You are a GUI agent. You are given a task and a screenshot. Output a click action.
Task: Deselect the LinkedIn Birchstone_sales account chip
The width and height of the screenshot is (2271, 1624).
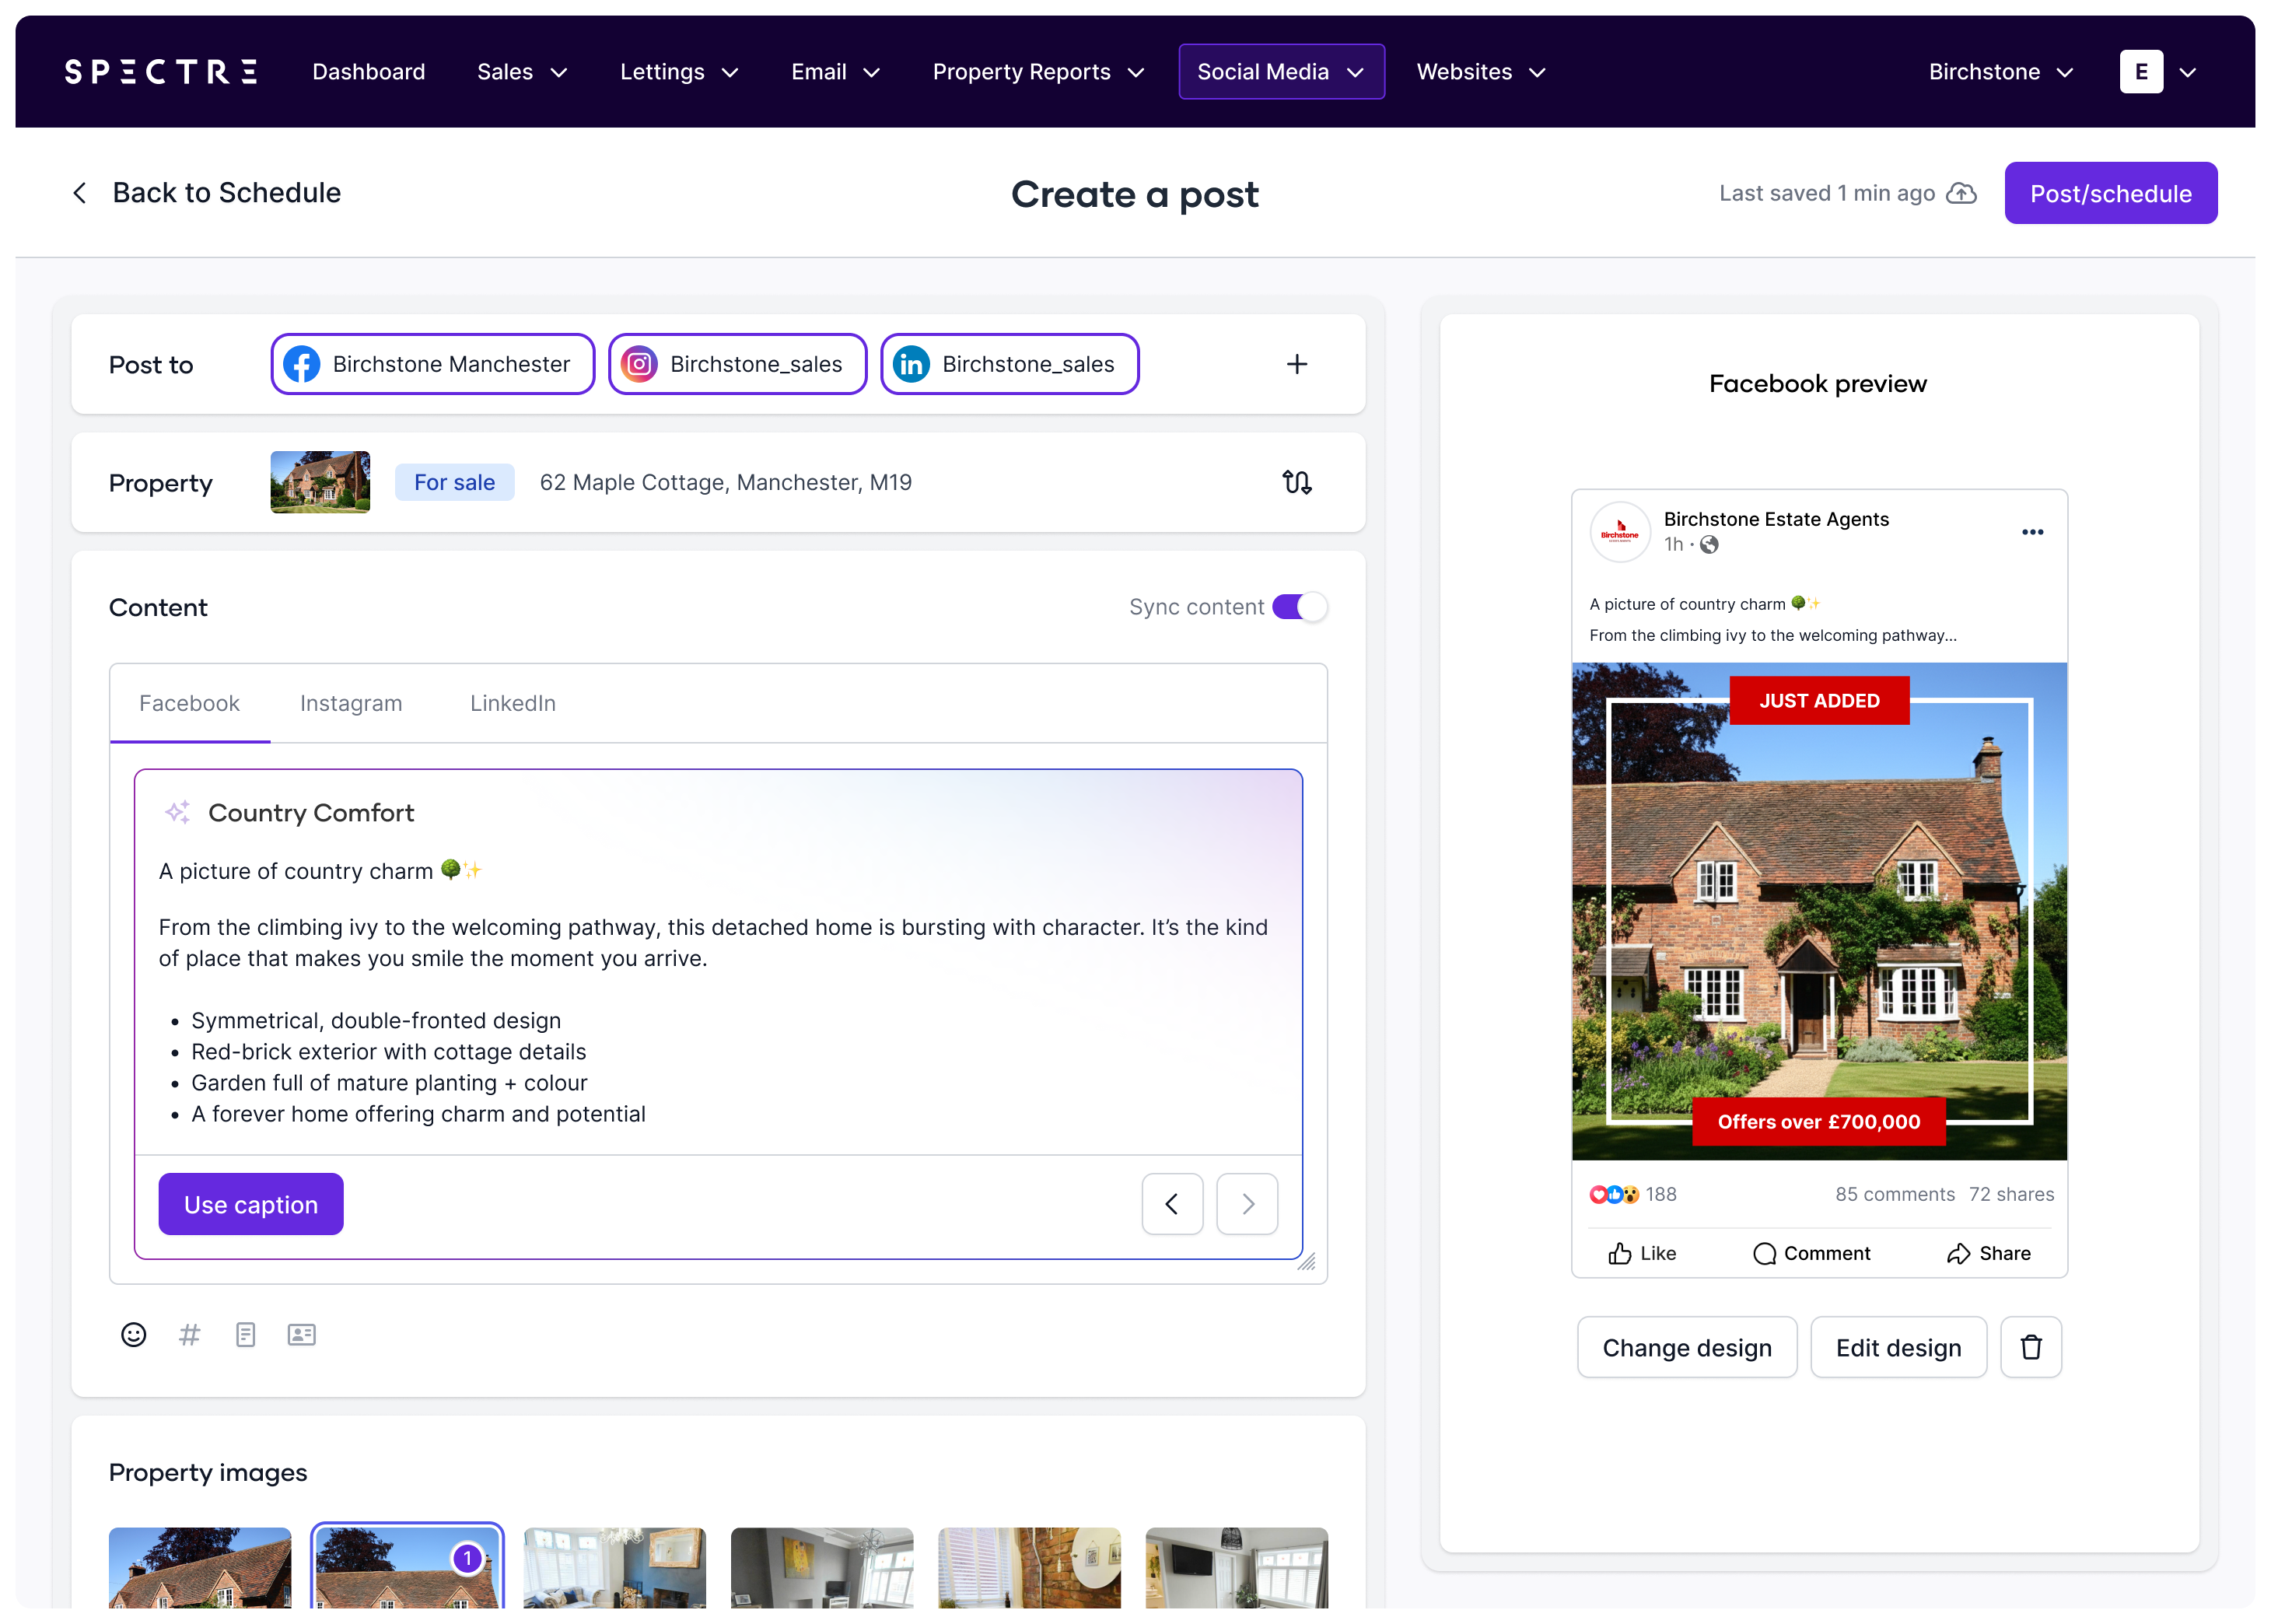pyautogui.click(x=1009, y=364)
